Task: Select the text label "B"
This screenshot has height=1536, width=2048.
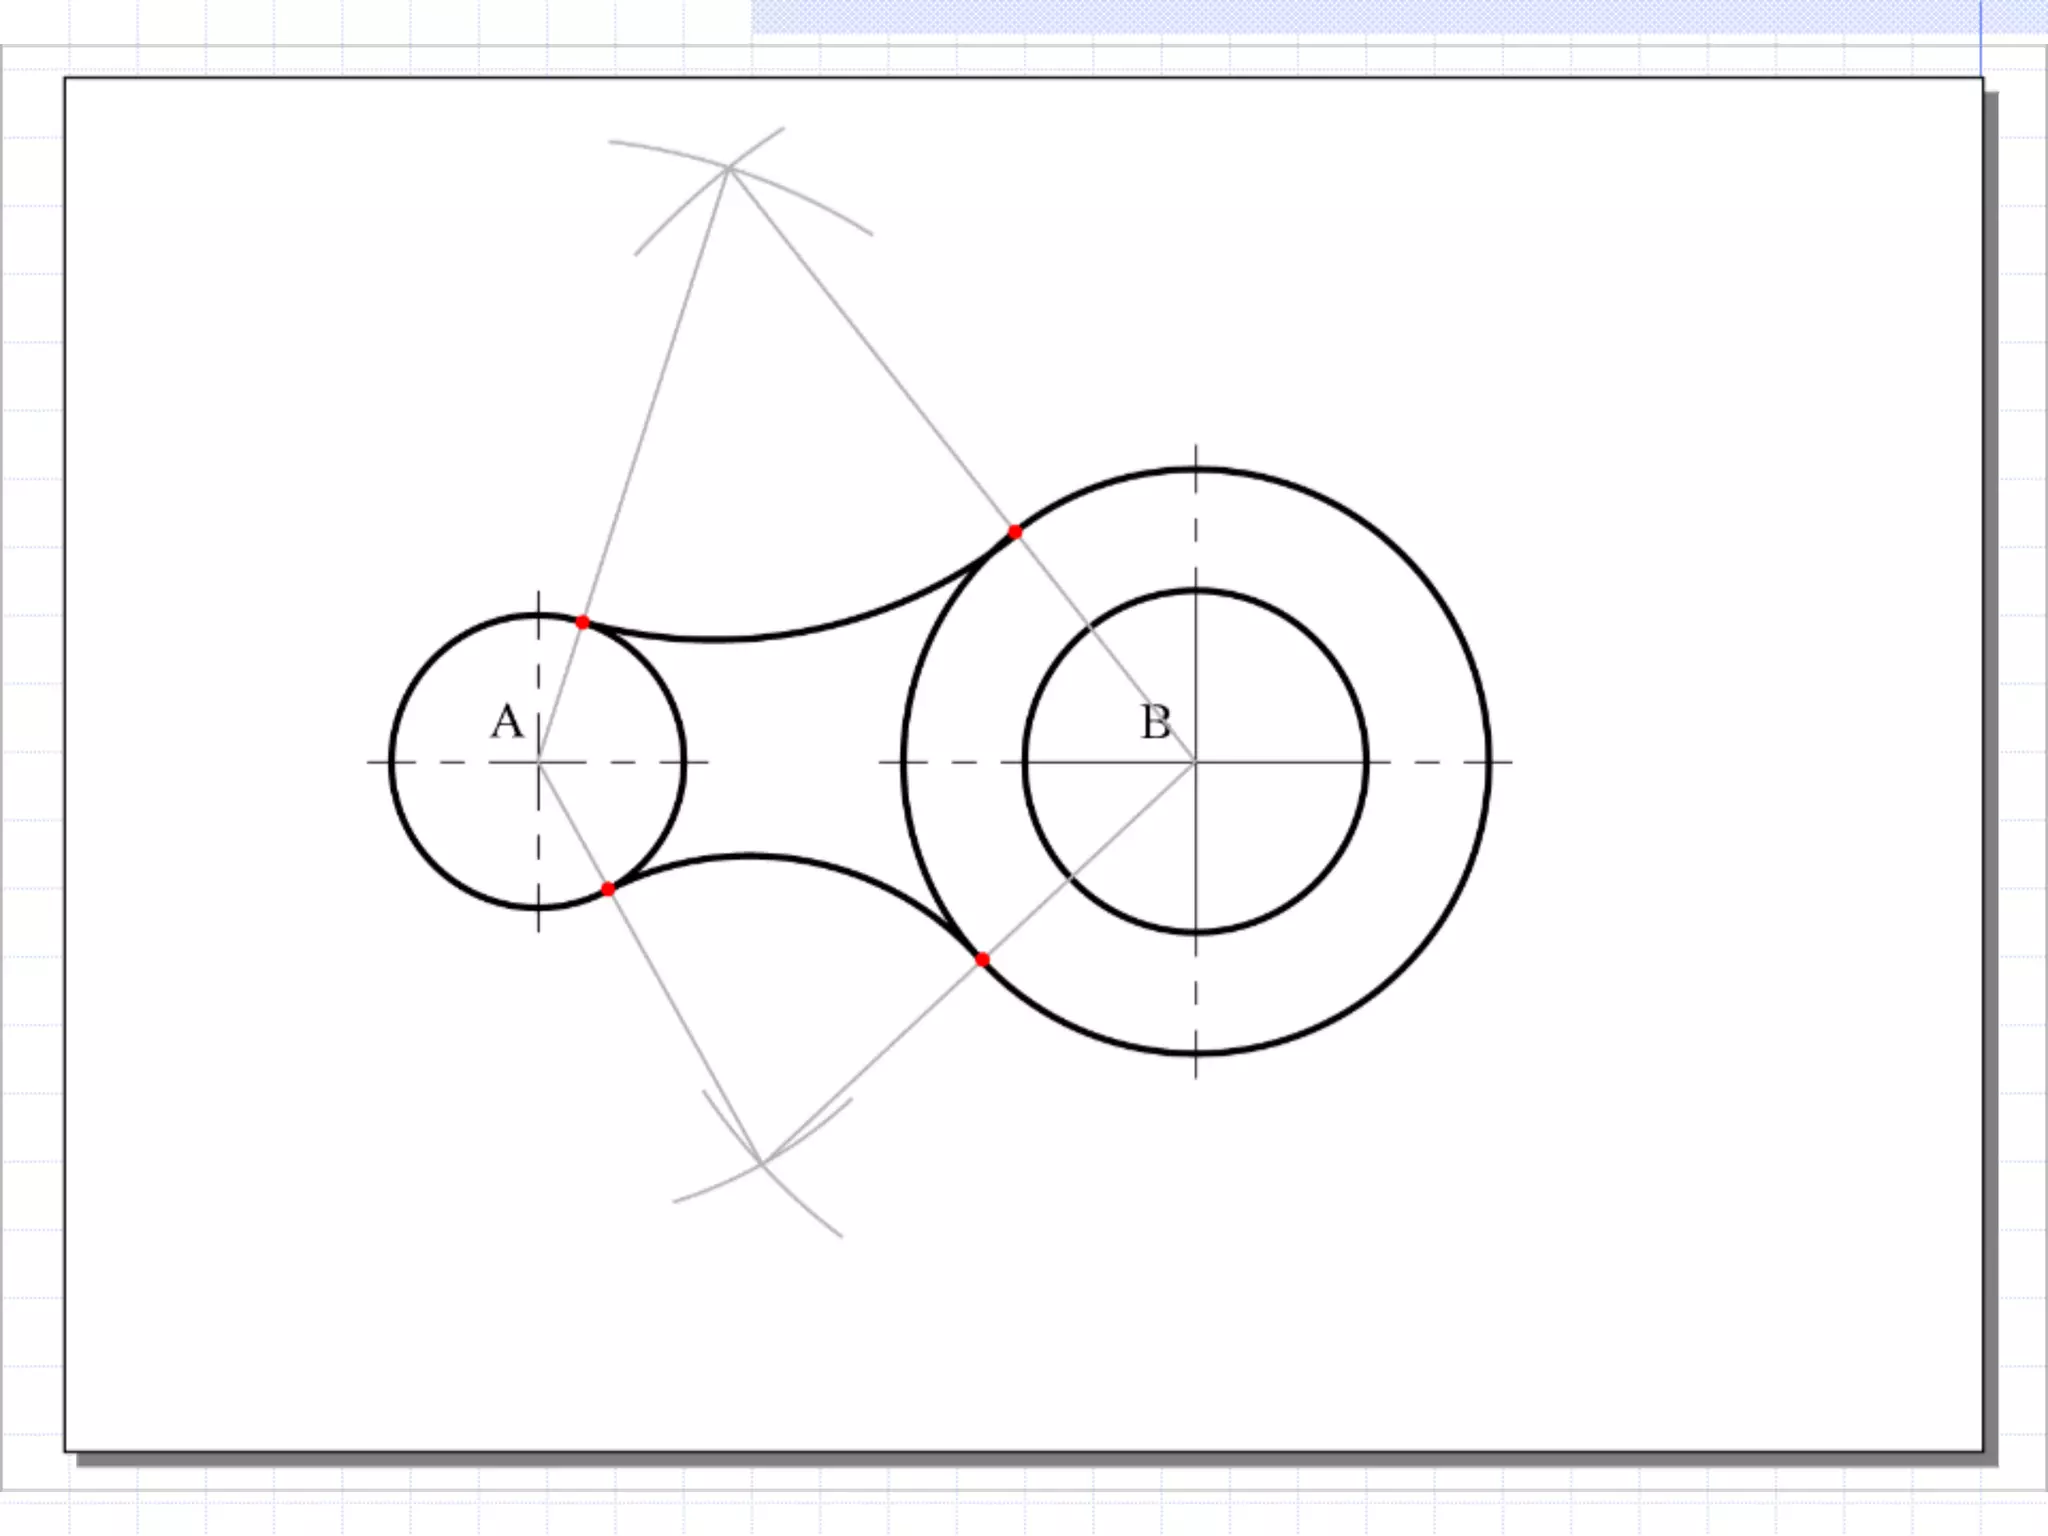Action: (x=1155, y=722)
